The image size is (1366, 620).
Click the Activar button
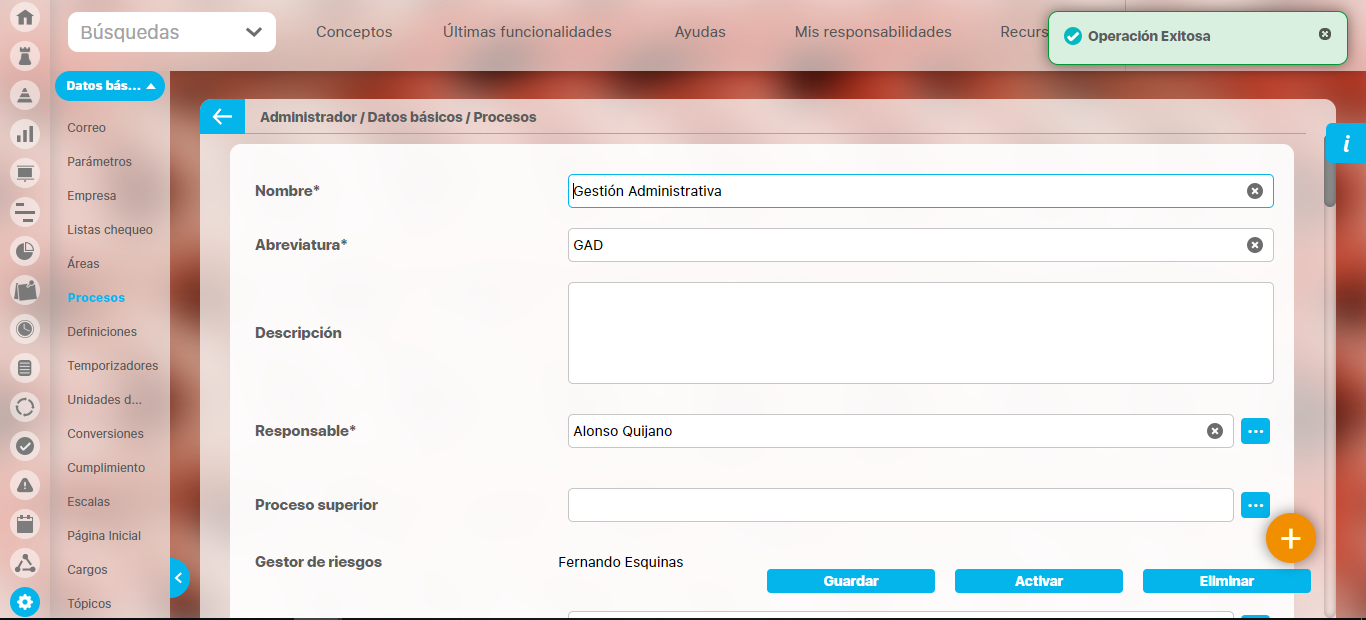tap(1039, 581)
